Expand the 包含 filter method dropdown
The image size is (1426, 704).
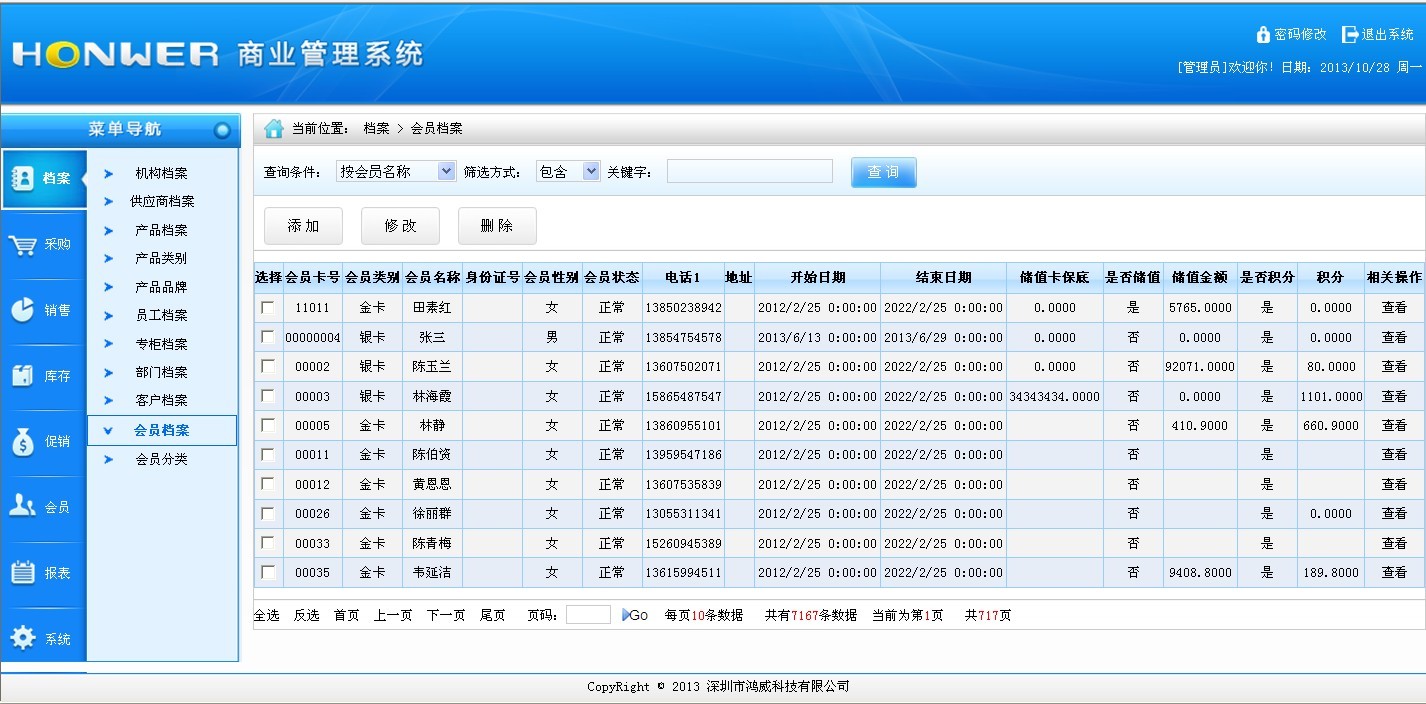click(x=591, y=172)
